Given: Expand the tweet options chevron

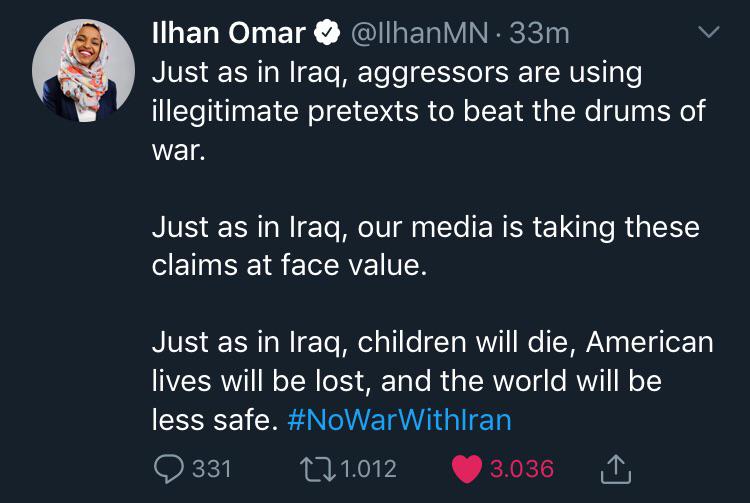Looking at the screenshot, I should tap(708, 34).
